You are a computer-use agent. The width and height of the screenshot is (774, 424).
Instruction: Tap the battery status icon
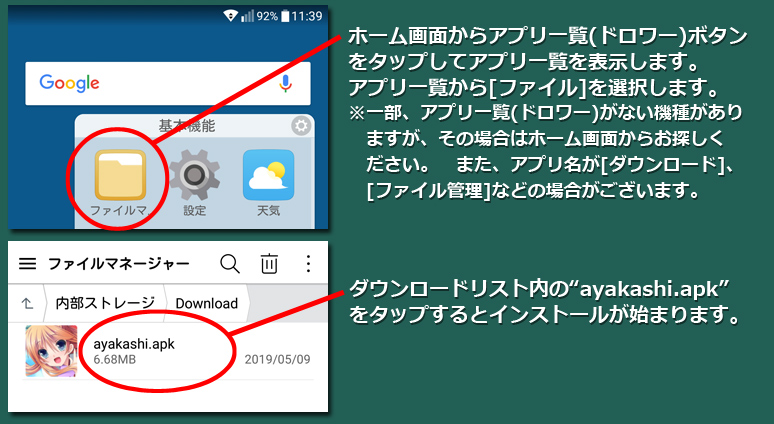coord(285,16)
